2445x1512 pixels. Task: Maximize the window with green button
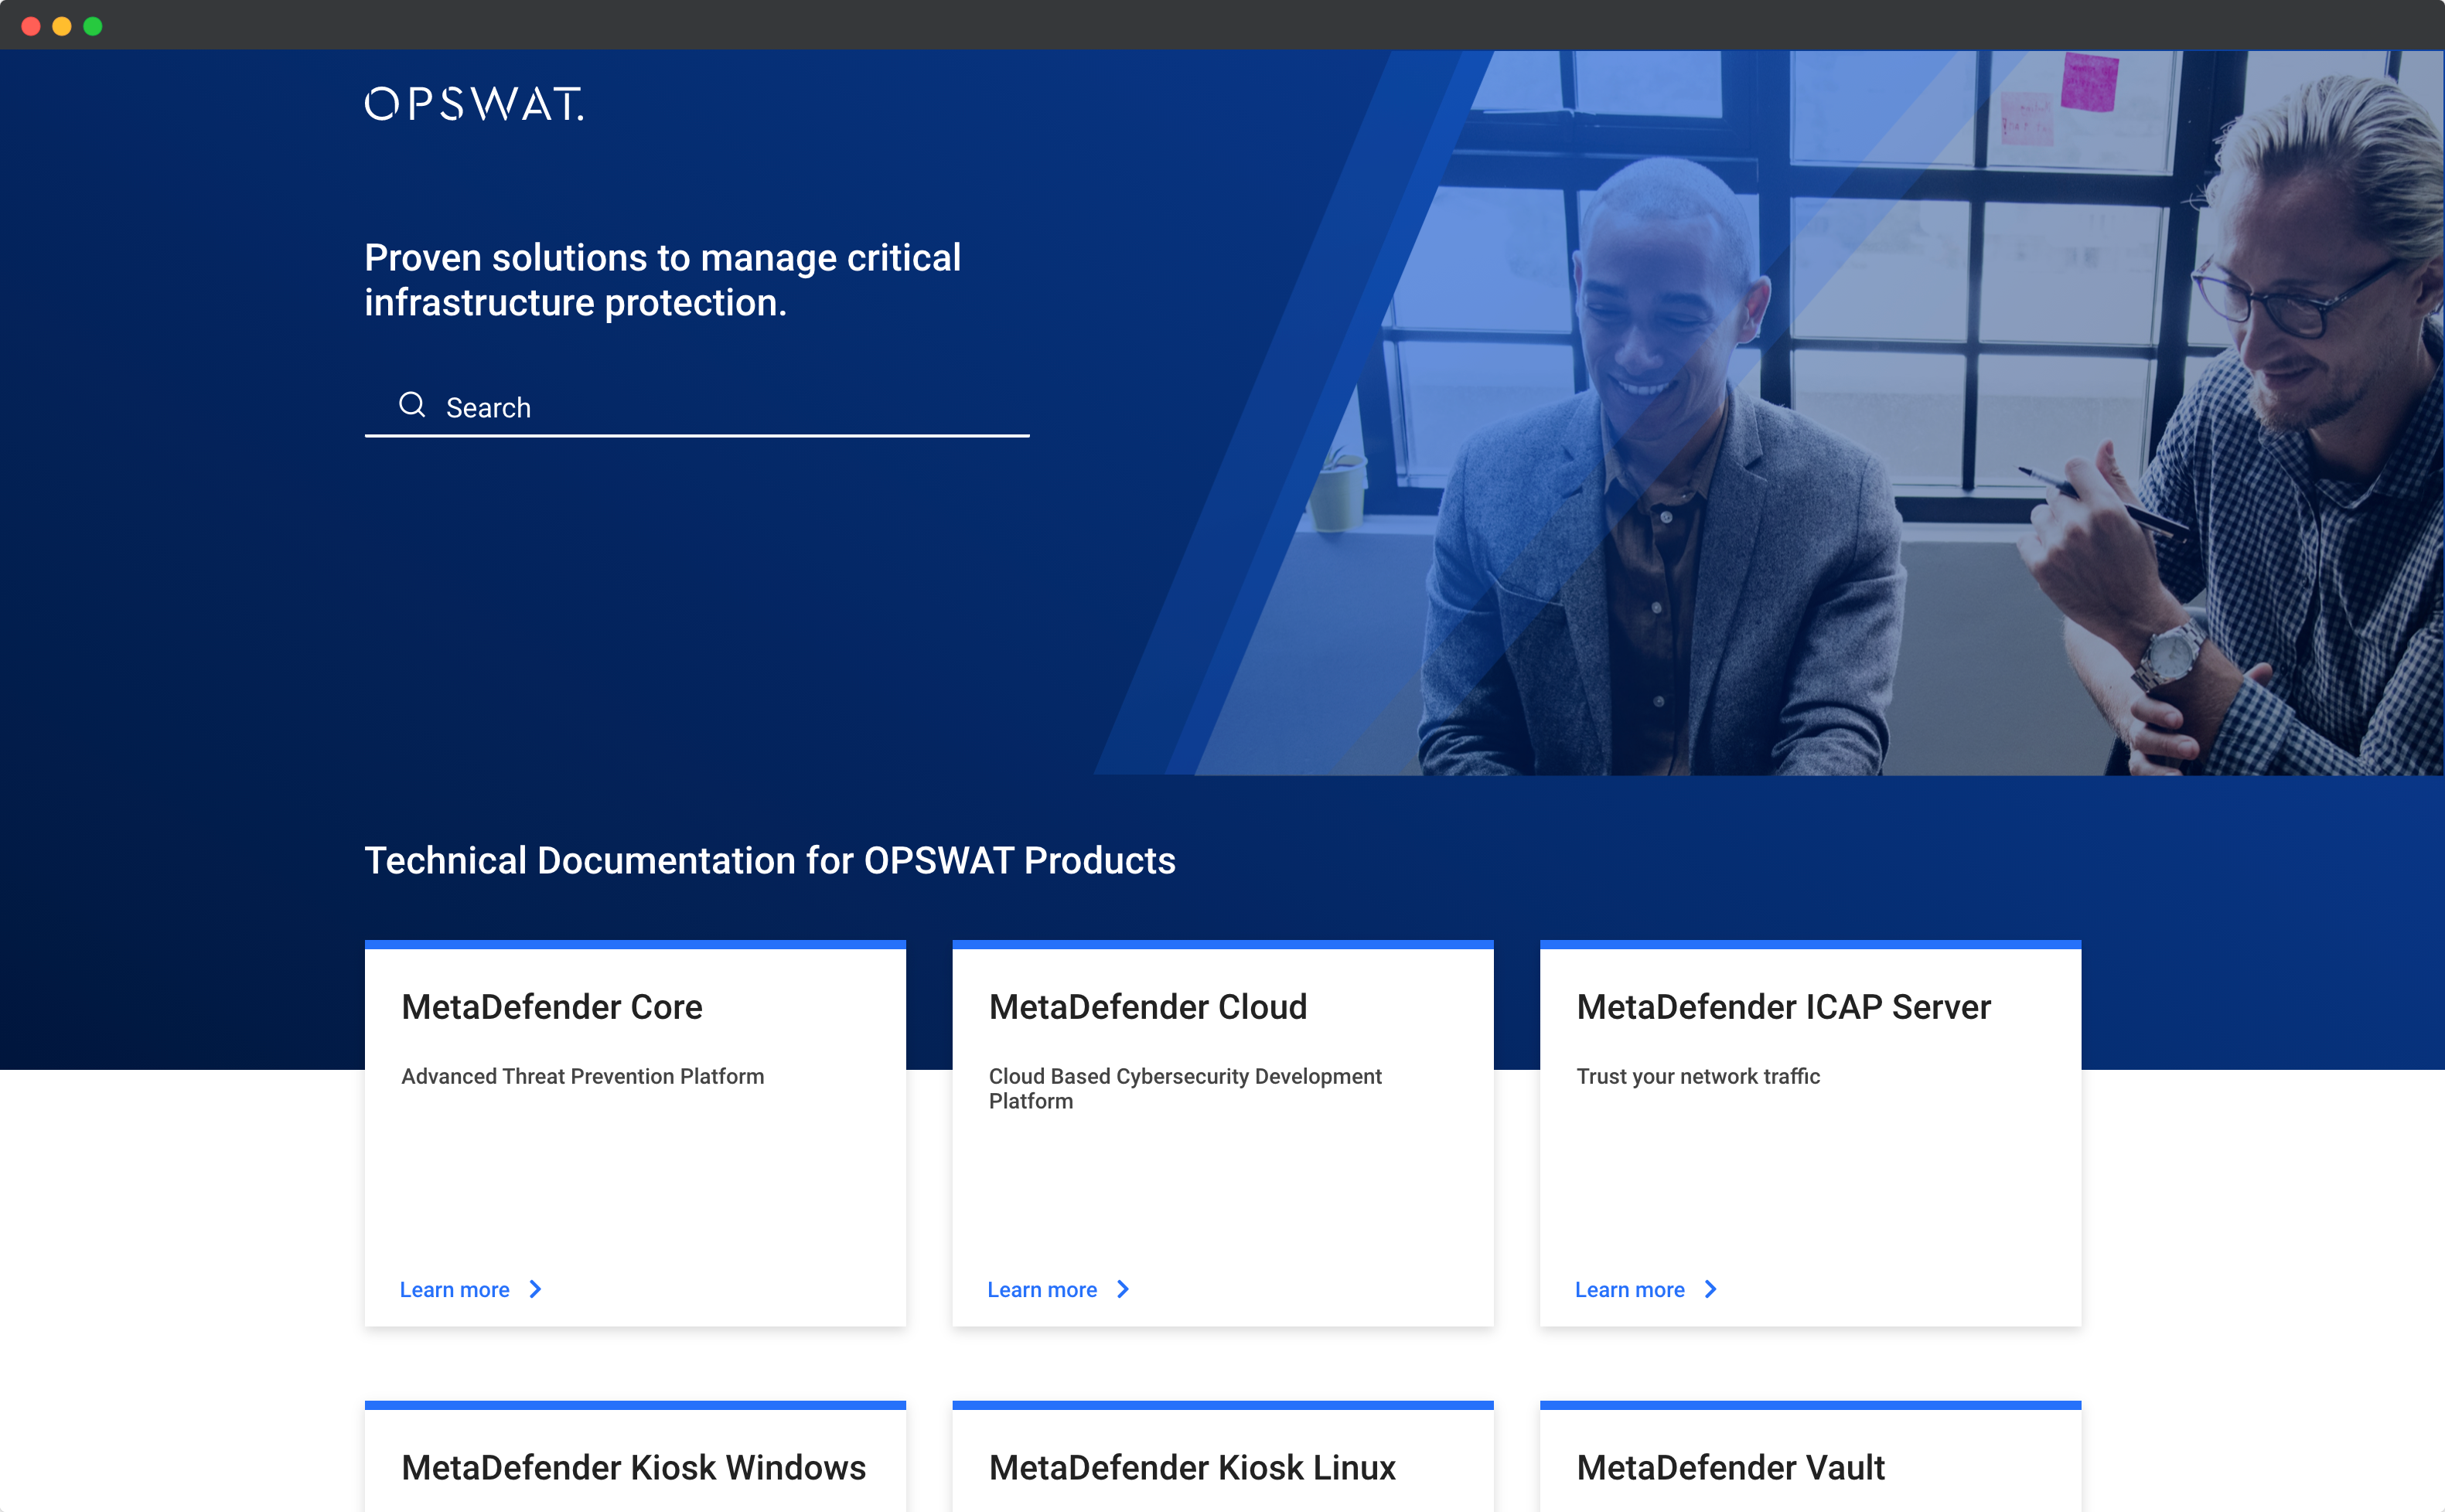(93, 26)
